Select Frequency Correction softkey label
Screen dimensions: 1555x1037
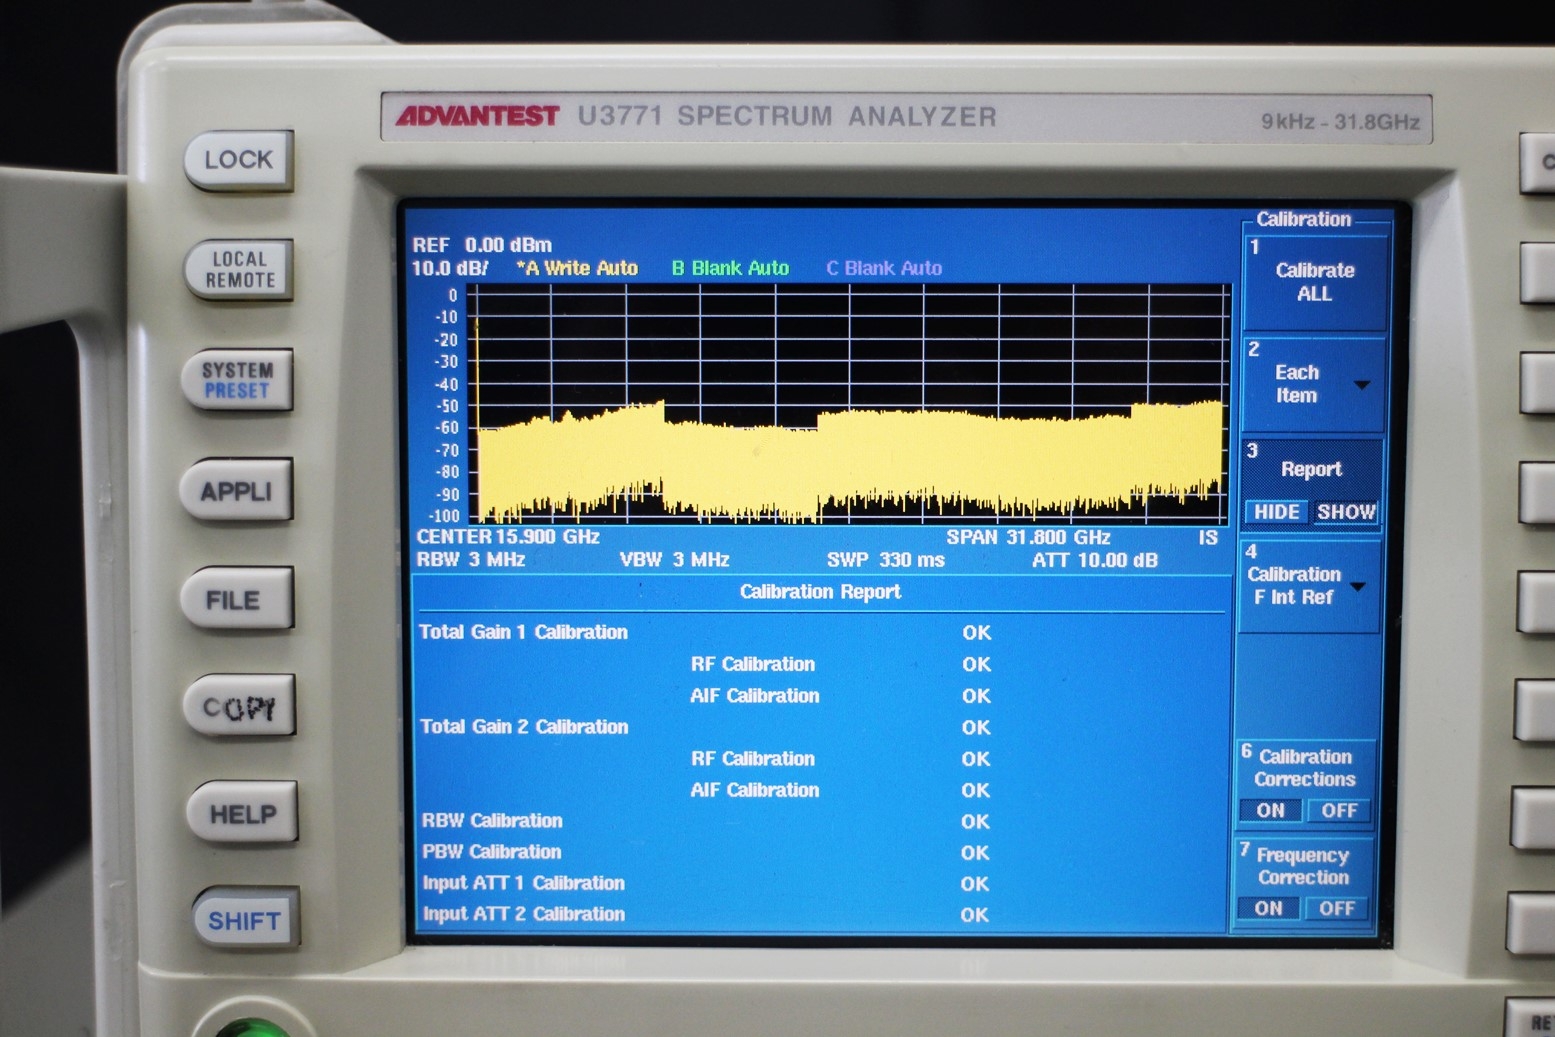tap(1303, 866)
